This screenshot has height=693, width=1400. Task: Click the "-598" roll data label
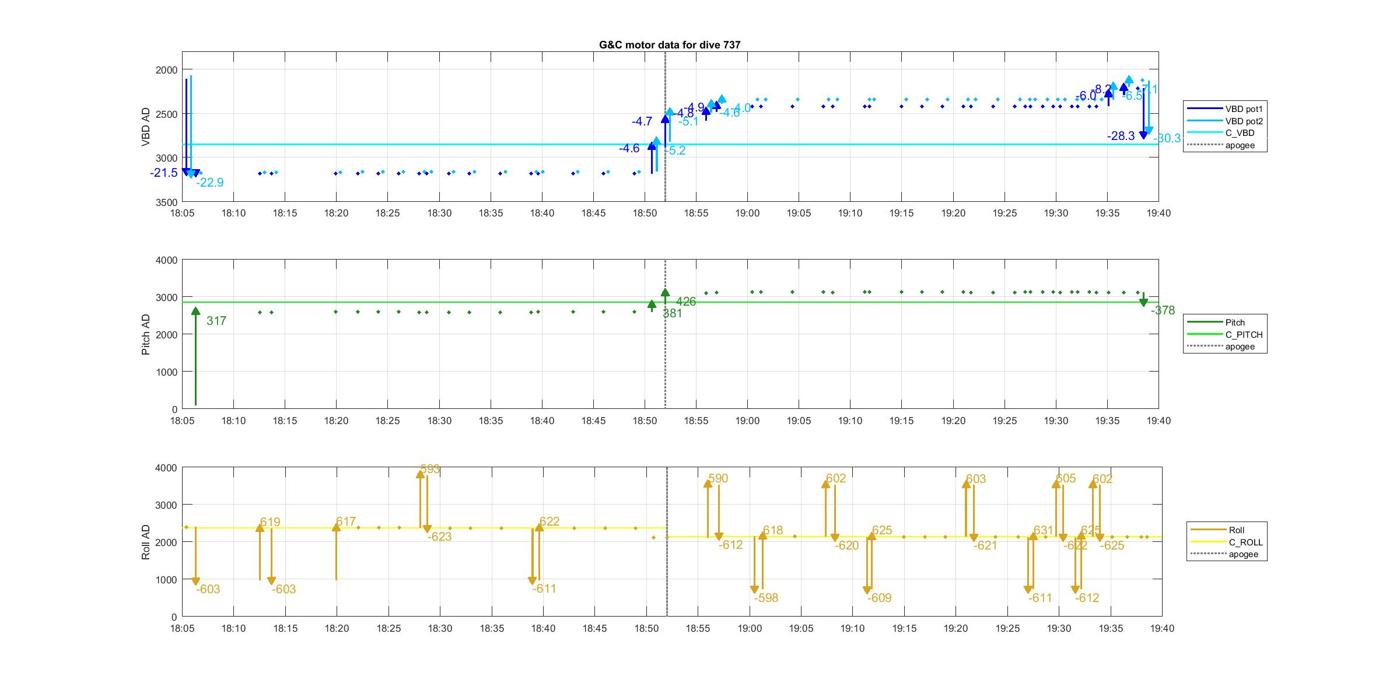pyautogui.click(x=766, y=598)
